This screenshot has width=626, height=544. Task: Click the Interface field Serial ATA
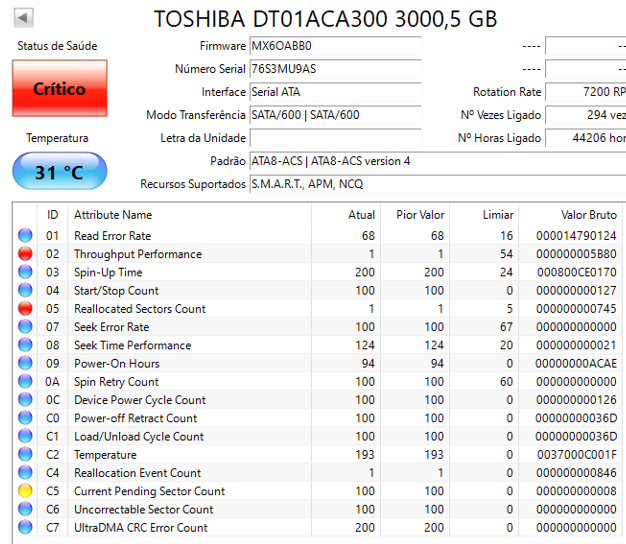pos(335,92)
